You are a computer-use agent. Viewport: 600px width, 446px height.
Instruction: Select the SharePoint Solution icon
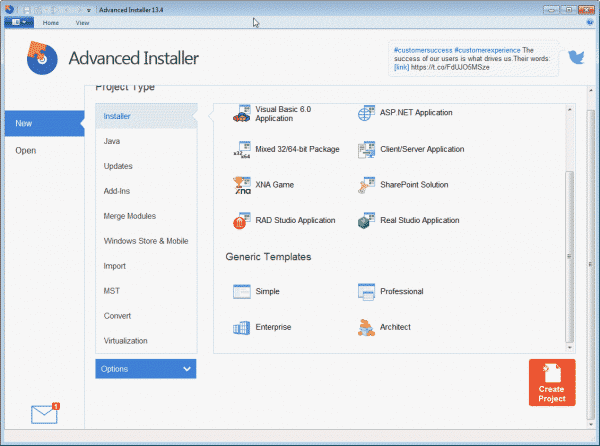(x=365, y=185)
